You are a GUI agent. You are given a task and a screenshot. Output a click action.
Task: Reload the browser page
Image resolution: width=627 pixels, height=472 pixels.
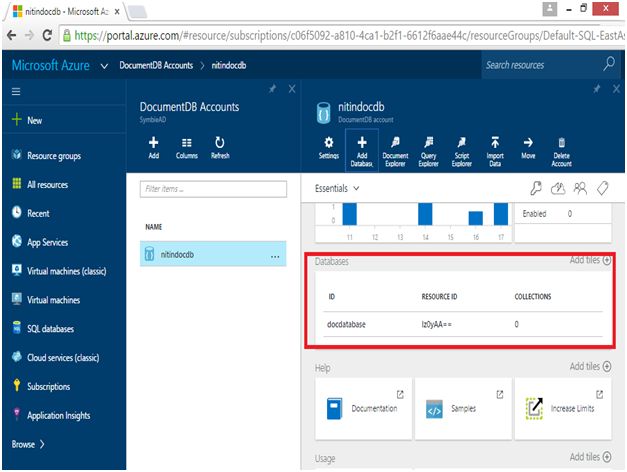pyautogui.click(x=47, y=36)
